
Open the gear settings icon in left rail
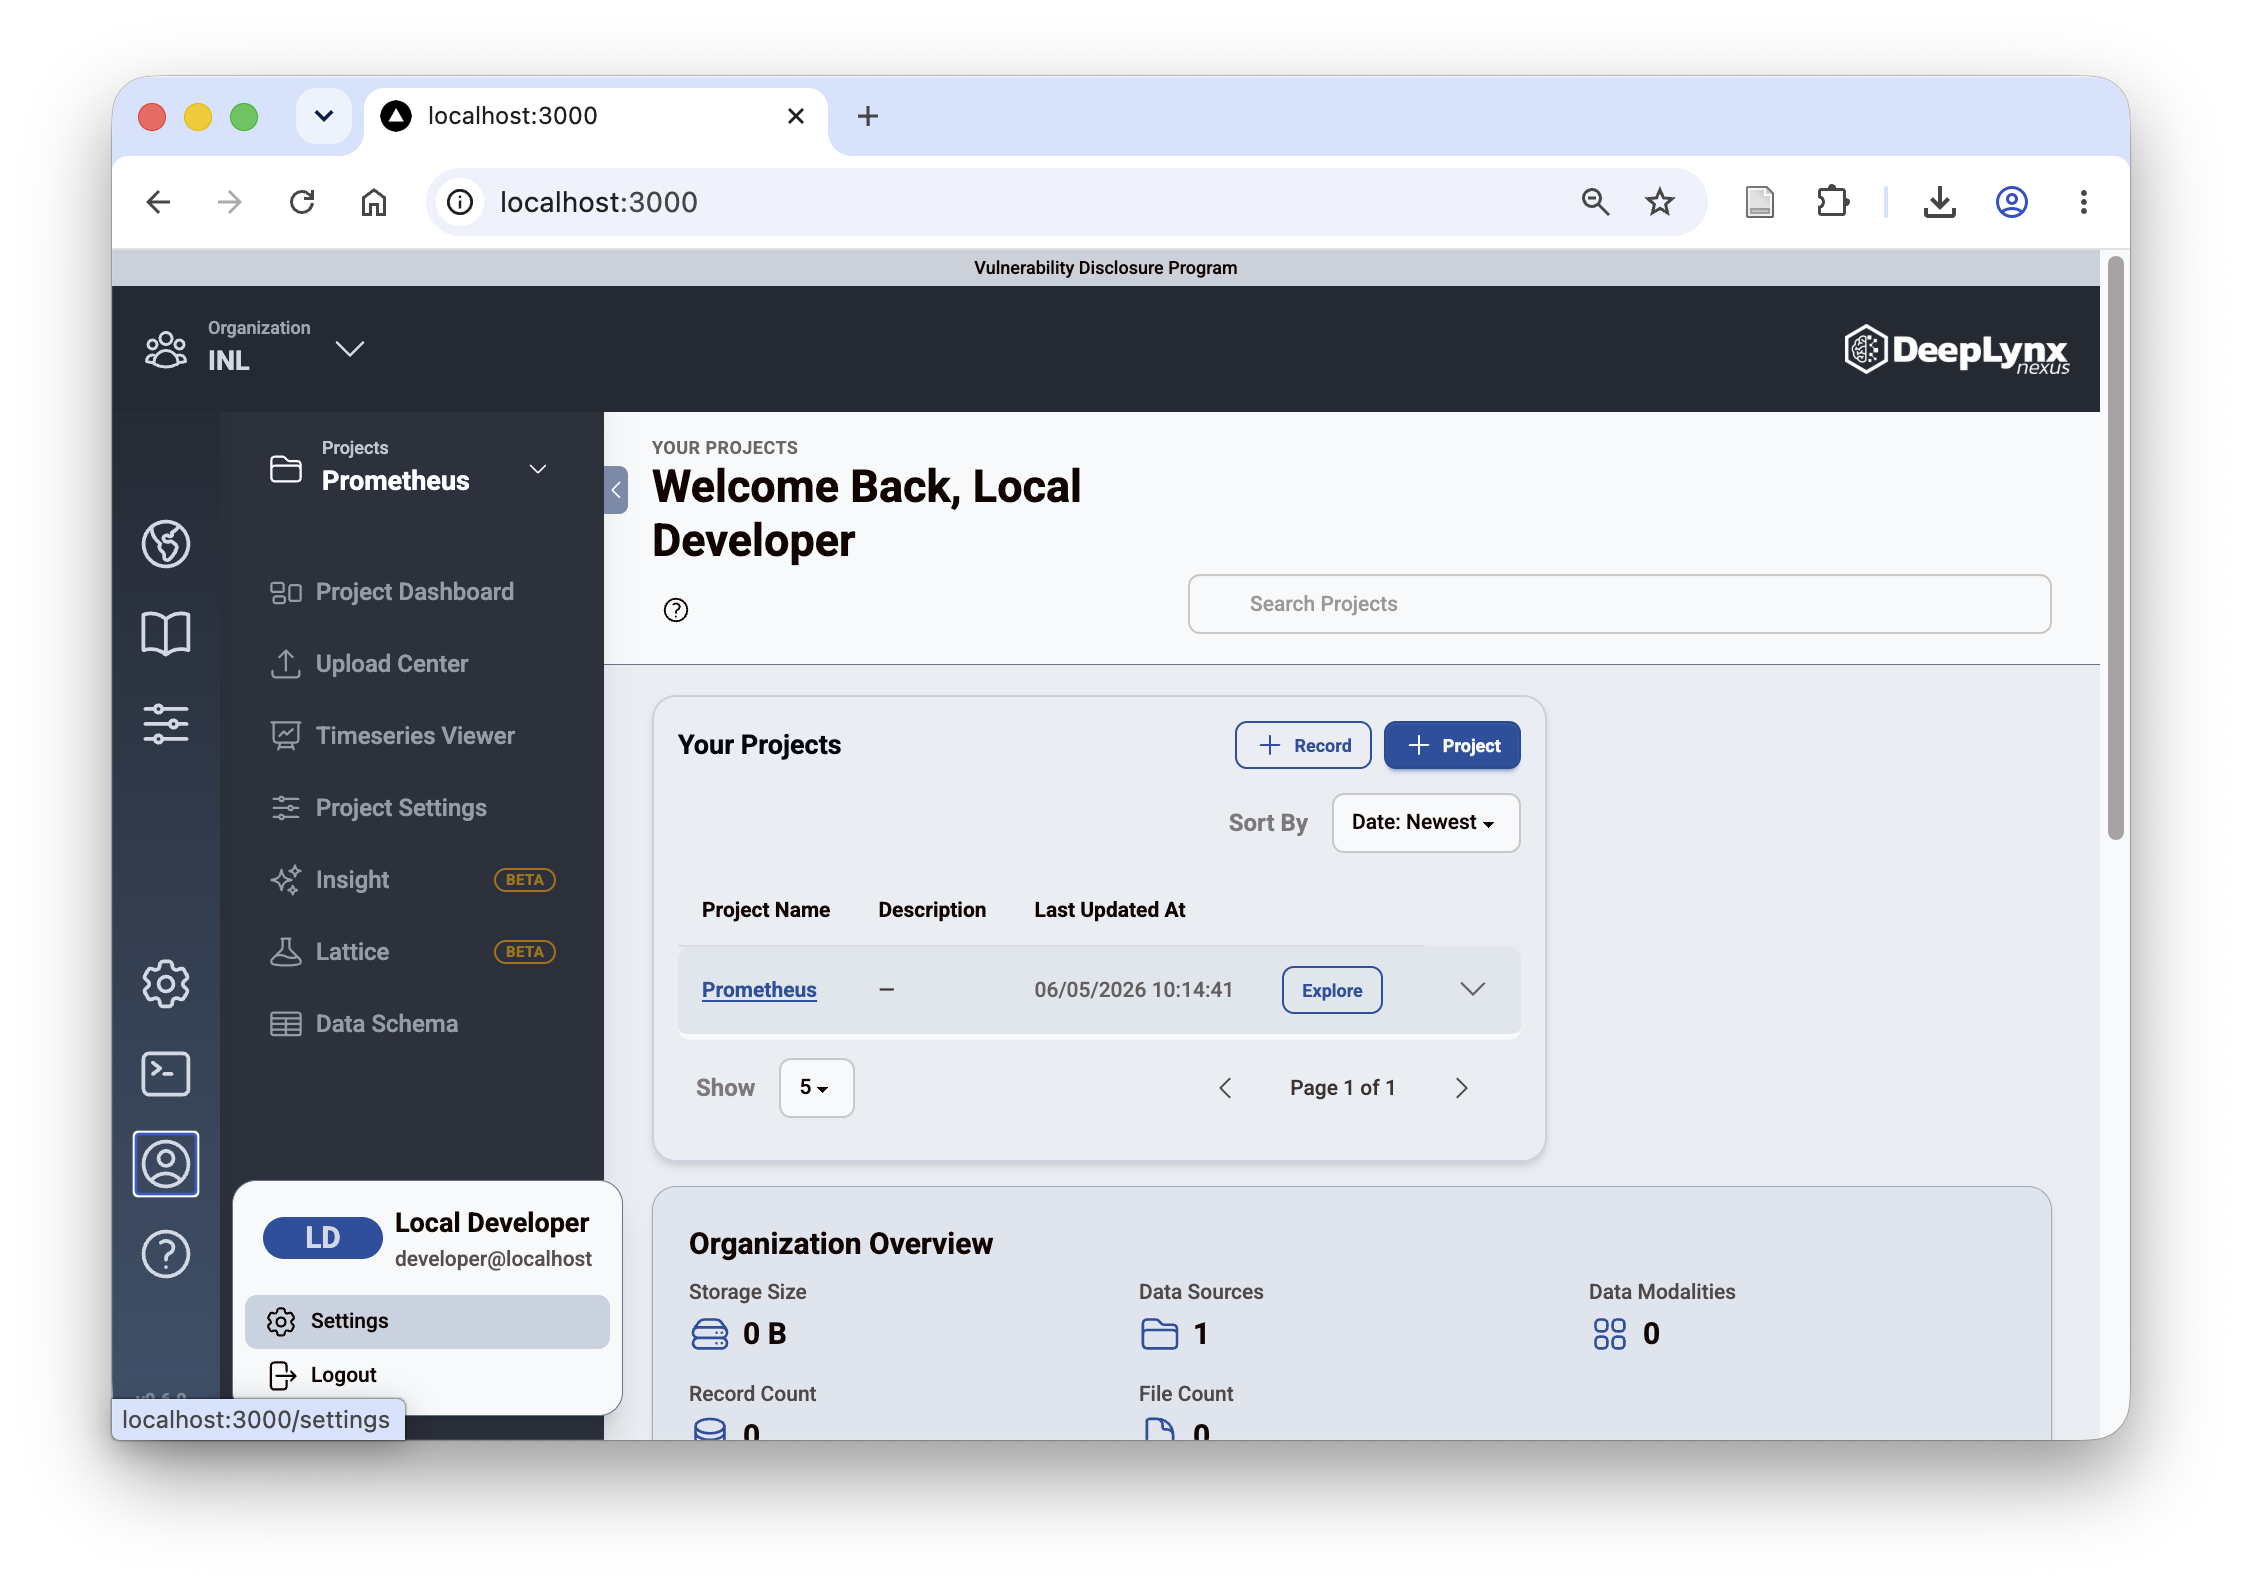[x=166, y=983]
